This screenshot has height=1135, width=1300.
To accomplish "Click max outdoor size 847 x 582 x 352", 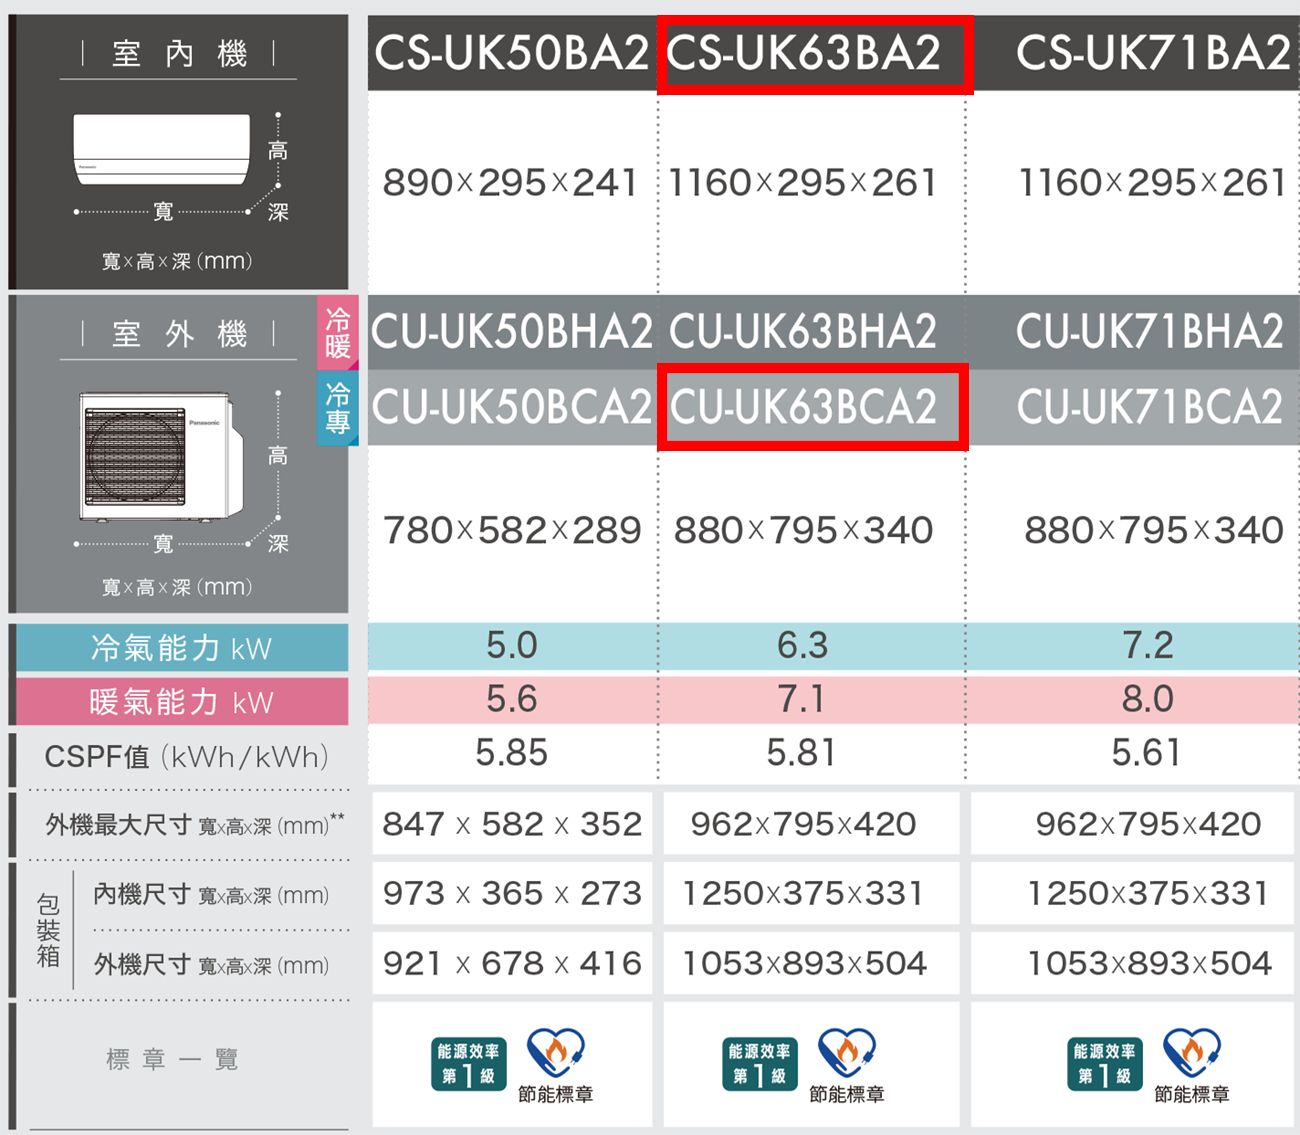I will [x=512, y=824].
